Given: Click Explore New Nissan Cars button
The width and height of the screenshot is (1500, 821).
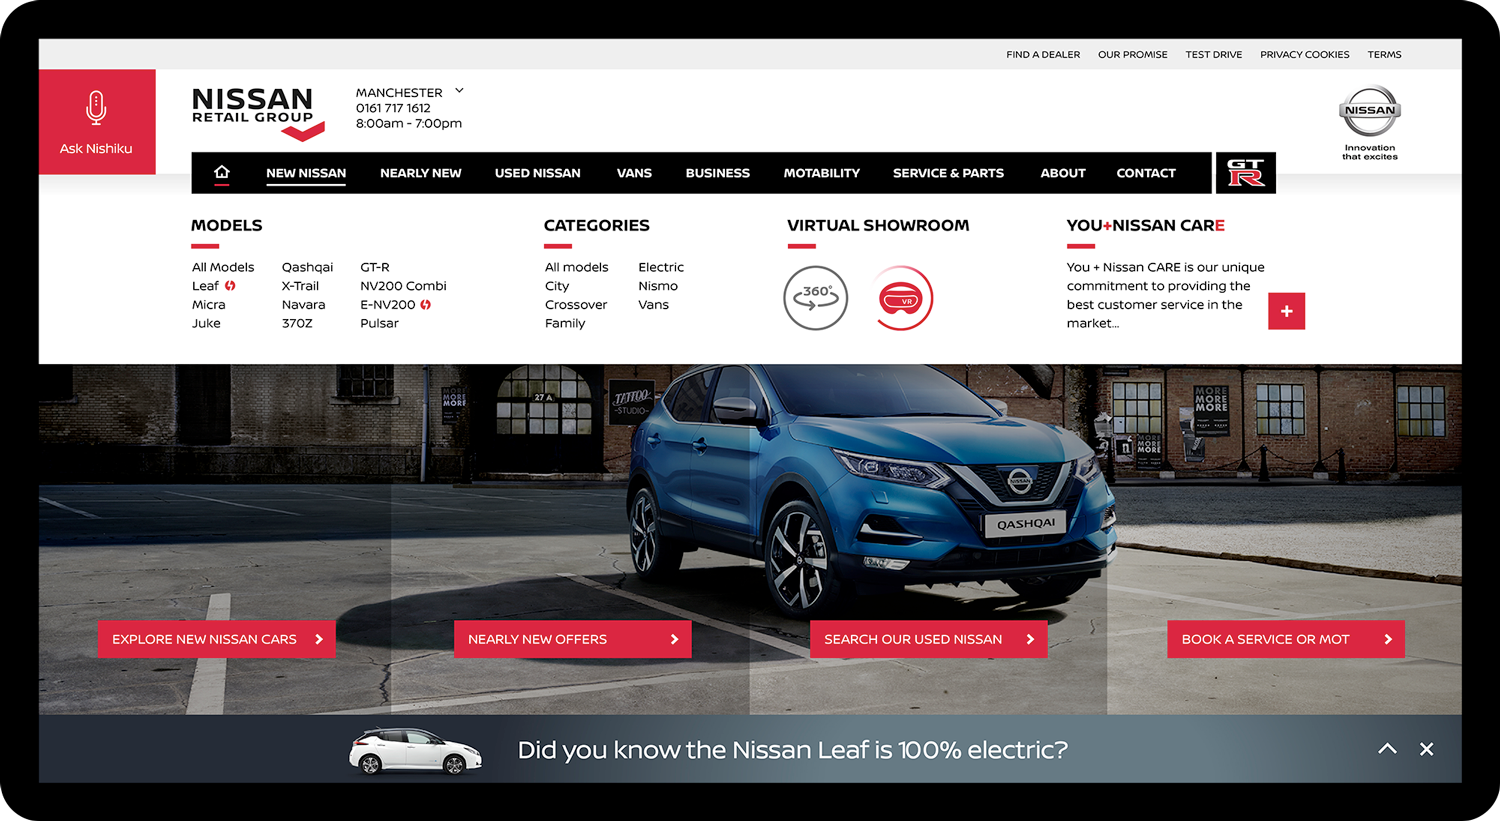Looking at the screenshot, I should [216, 639].
